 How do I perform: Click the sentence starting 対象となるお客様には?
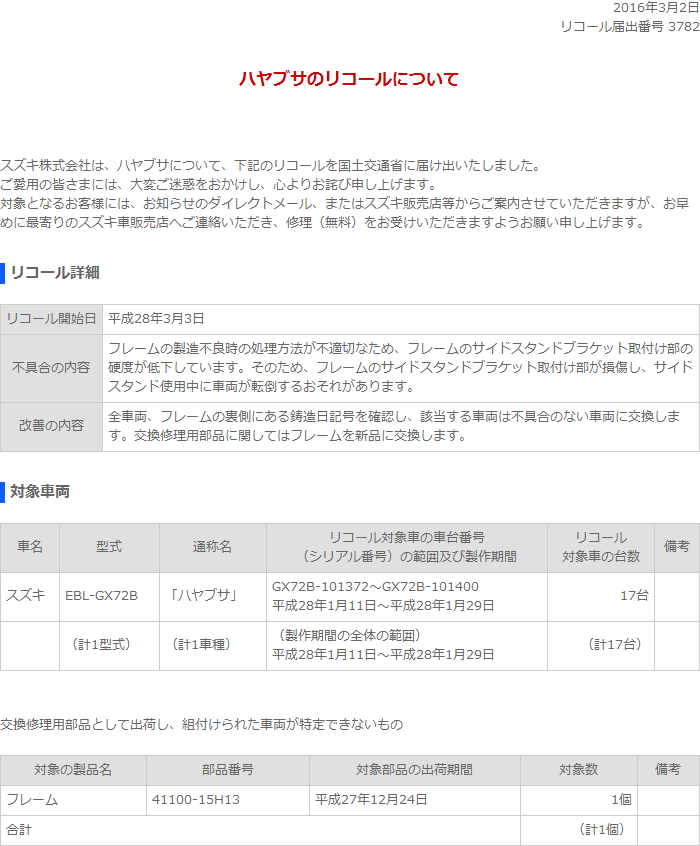[344, 213]
